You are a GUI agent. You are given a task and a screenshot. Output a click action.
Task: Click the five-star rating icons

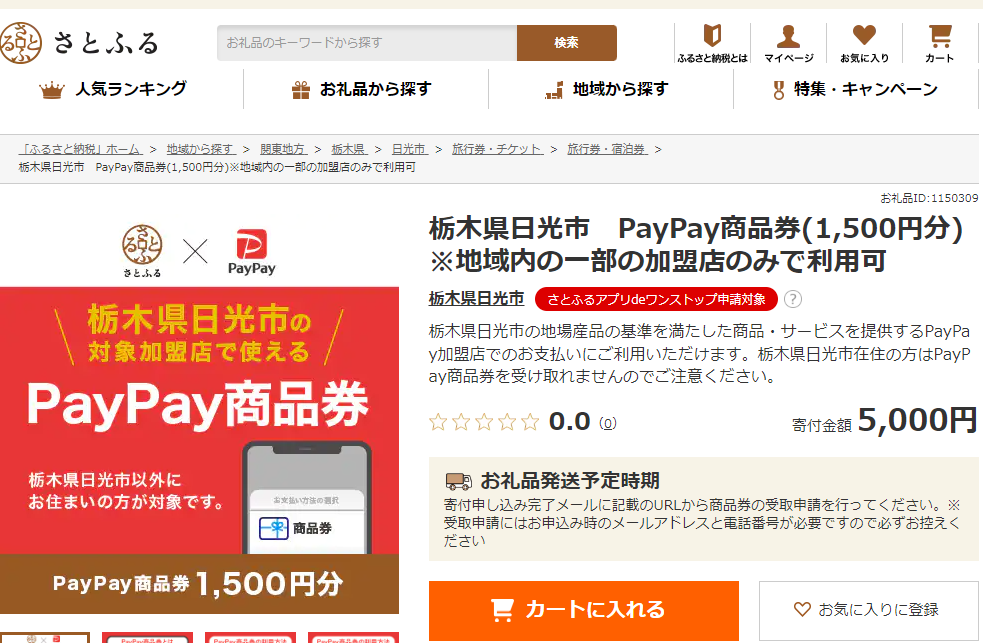coord(484,422)
